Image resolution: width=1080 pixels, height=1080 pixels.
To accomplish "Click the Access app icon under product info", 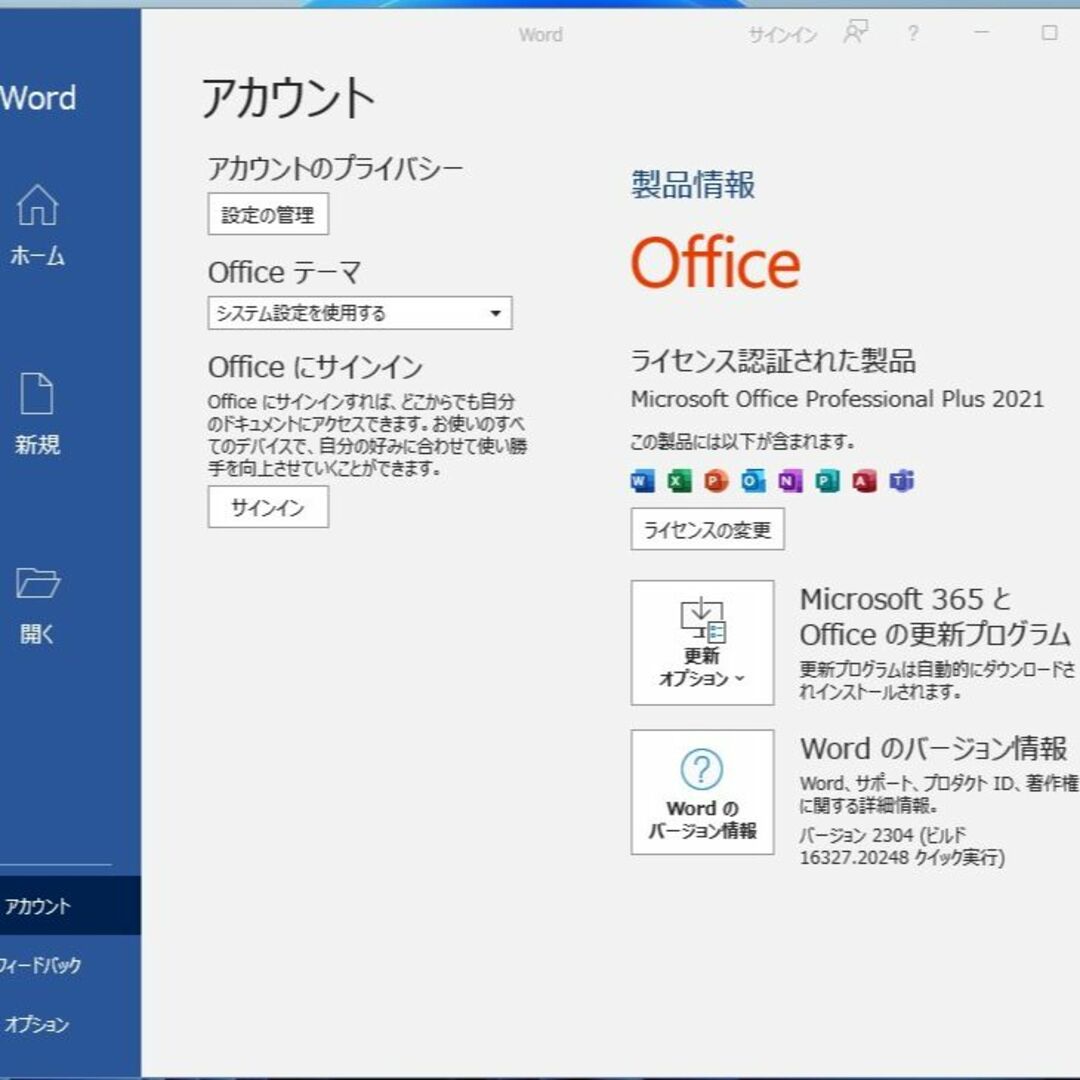I will (864, 481).
